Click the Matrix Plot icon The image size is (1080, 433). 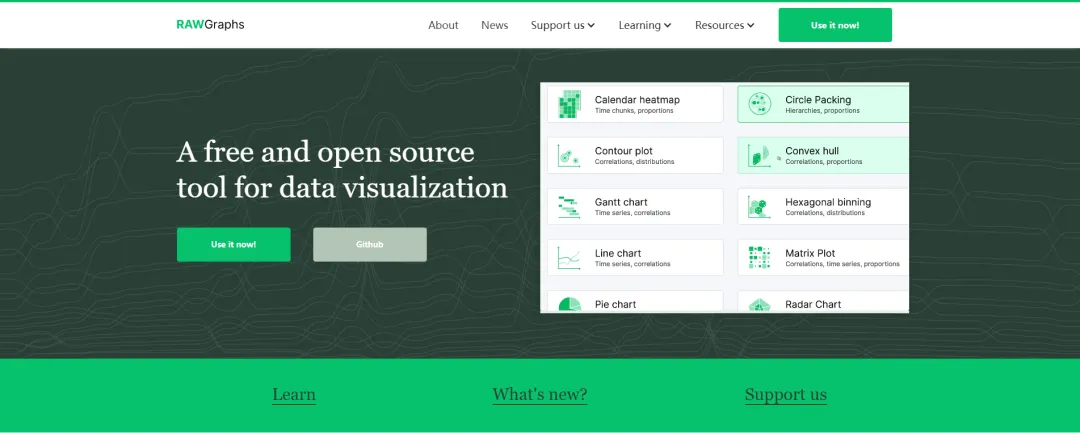pos(759,257)
